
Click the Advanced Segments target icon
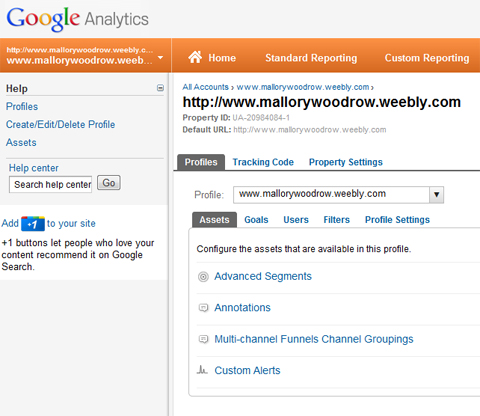tap(203, 277)
